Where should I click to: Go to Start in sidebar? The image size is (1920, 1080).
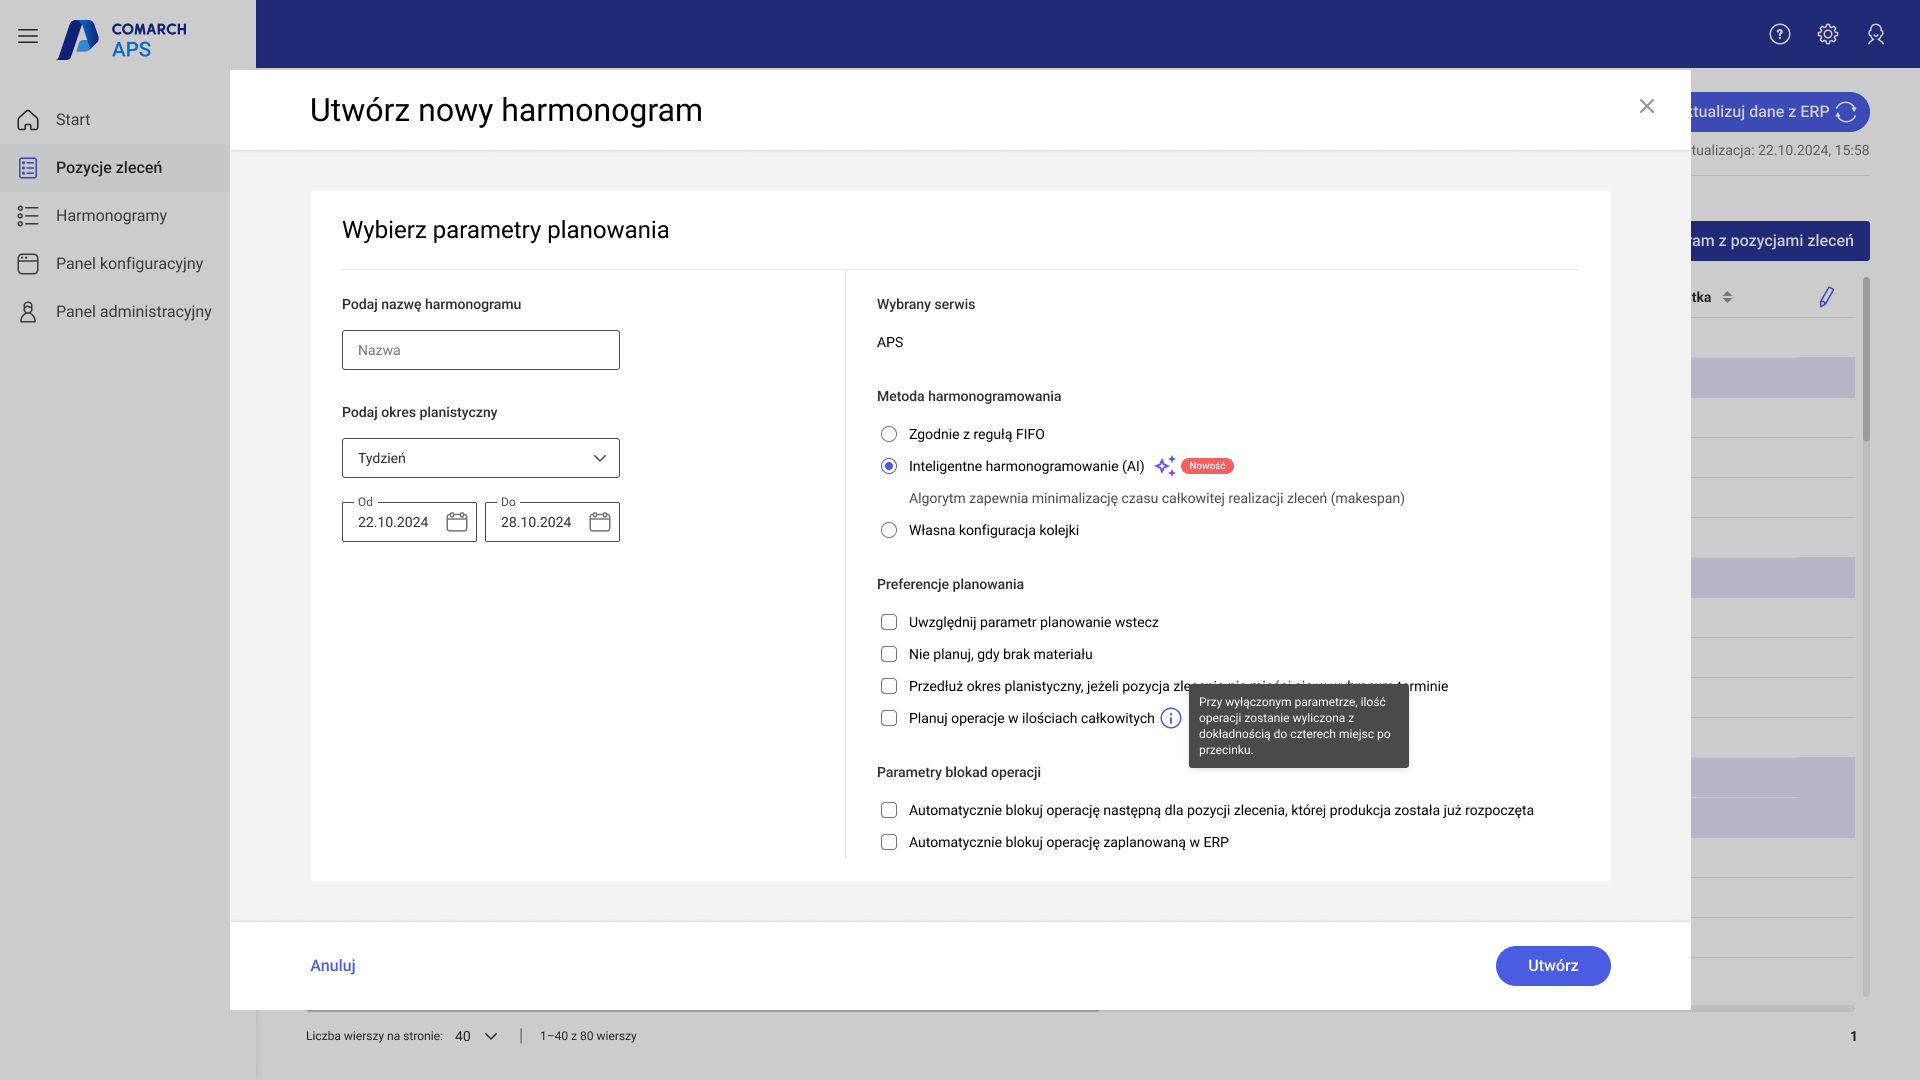115,120
